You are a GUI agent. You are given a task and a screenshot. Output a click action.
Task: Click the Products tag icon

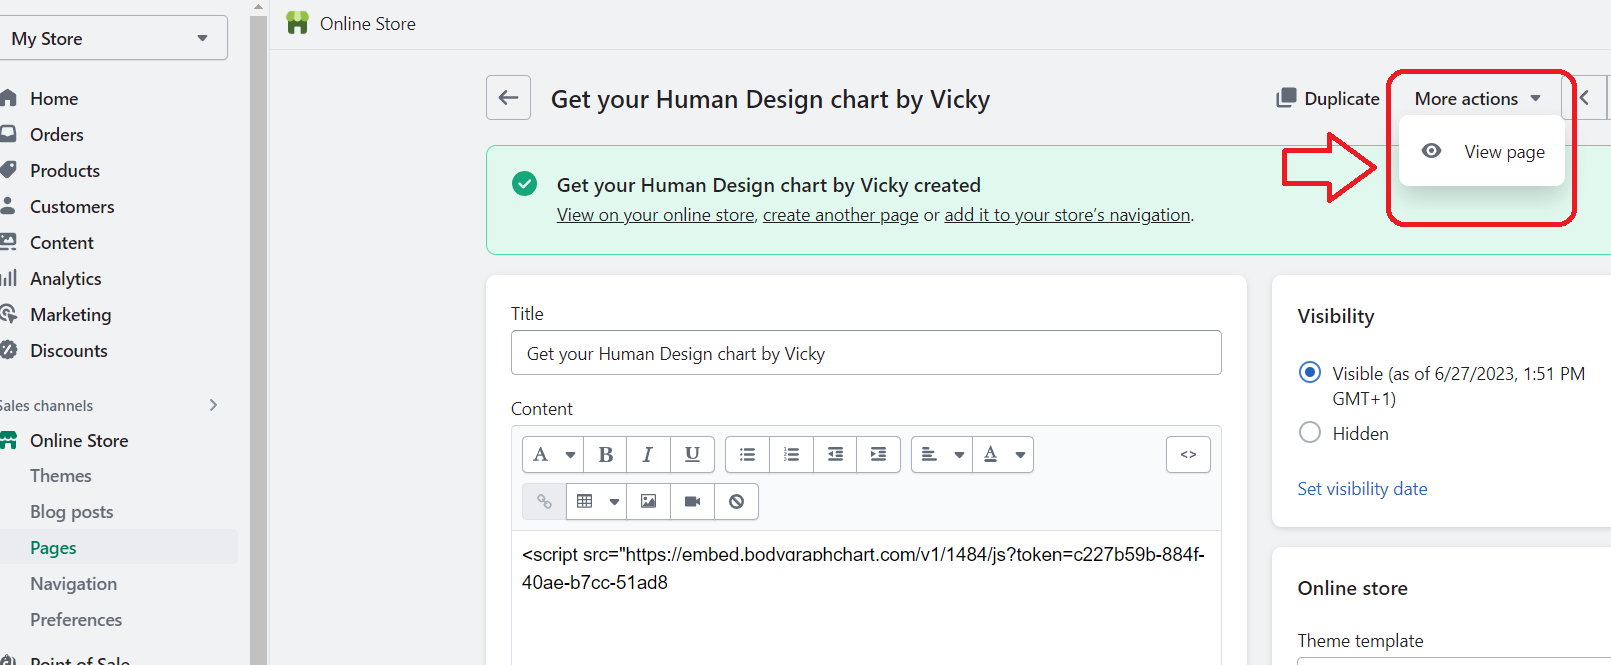pos(9,170)
